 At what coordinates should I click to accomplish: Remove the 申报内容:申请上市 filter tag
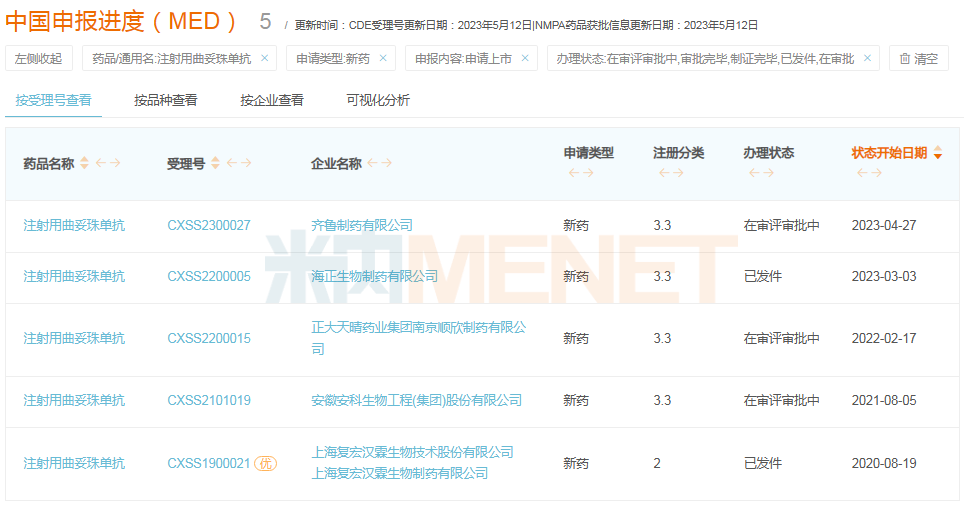(x=525, y=59)
